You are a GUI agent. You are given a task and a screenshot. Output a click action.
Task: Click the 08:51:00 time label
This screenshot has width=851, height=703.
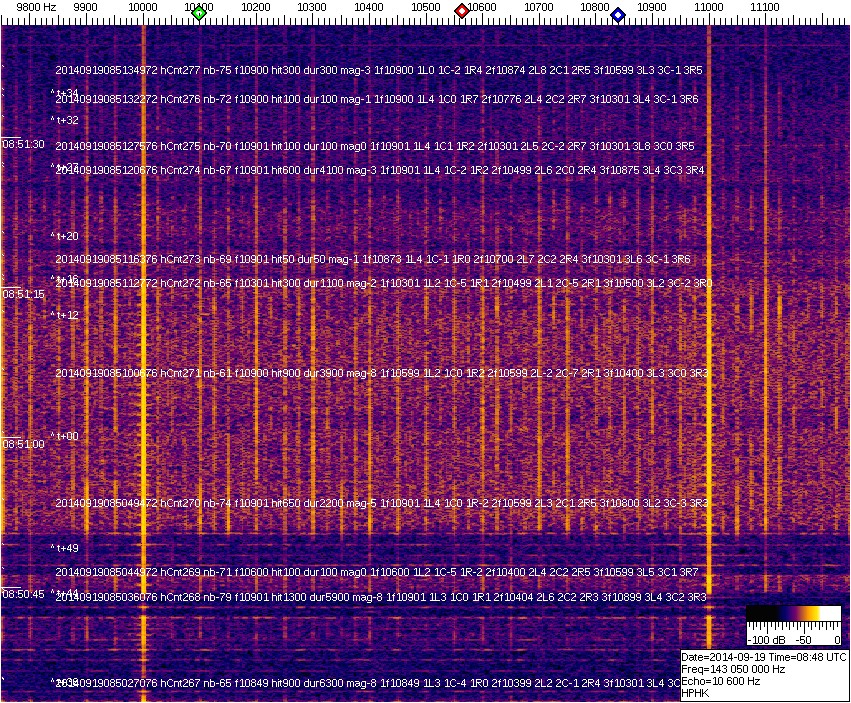[24, 444]
